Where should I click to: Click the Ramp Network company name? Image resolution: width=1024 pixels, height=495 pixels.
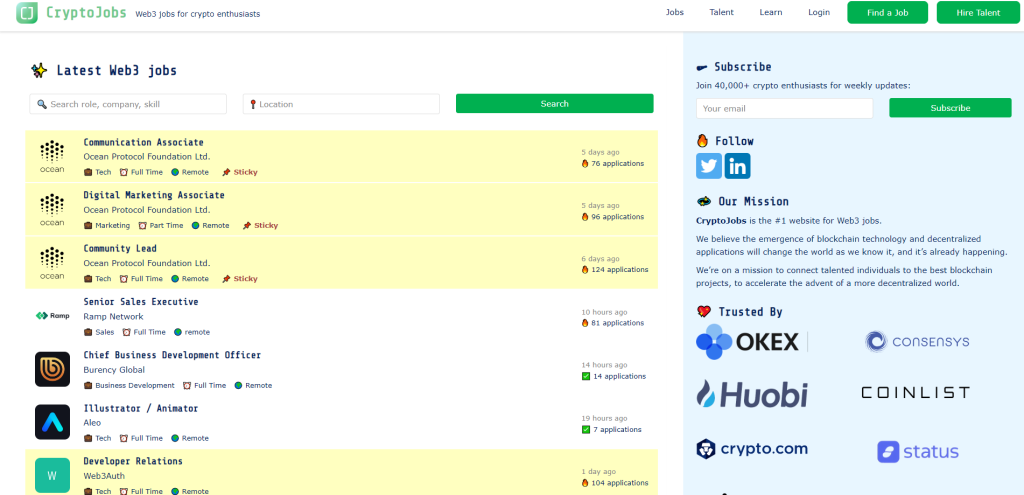click(114, 317)
